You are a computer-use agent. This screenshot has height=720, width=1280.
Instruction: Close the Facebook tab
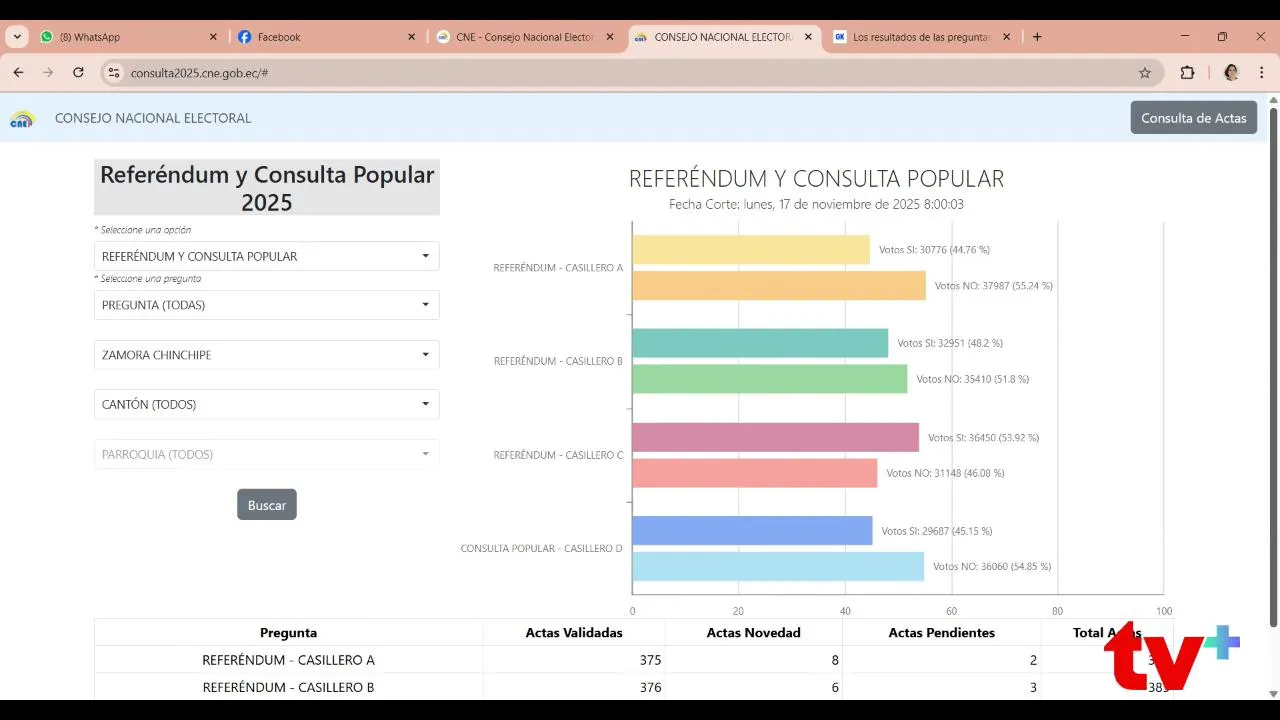point(411,37)
